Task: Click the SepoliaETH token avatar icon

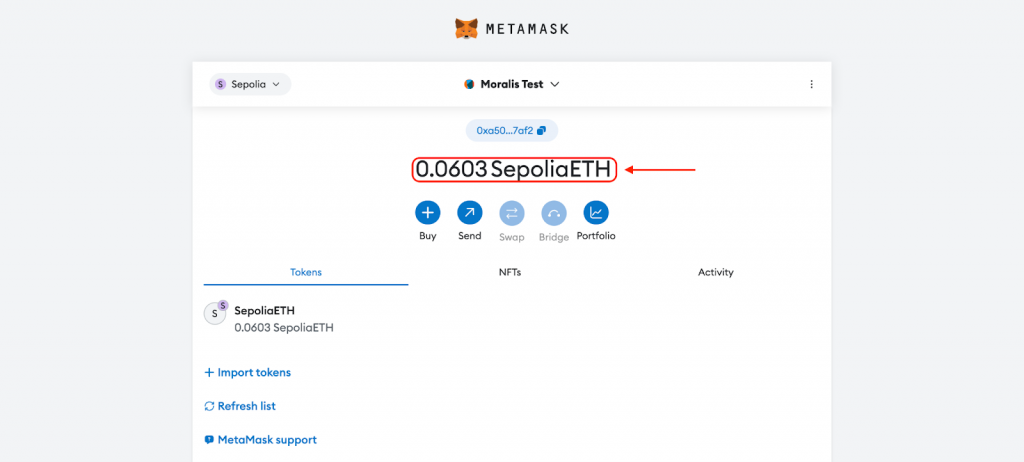Action: (216, 312)
